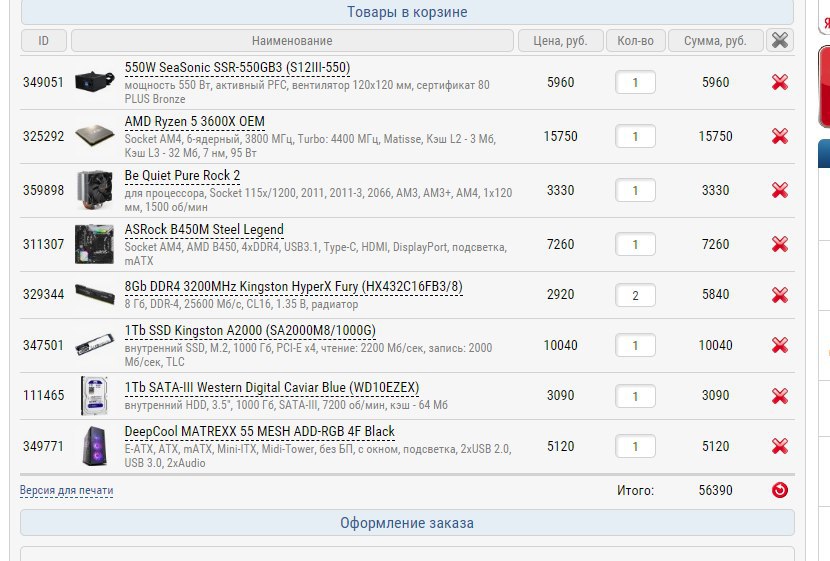This screenshot has width=830, height=561.
Task: Open 1Tb SATA-III Western Digital Caviar Blue link
Action: [272, 388]
